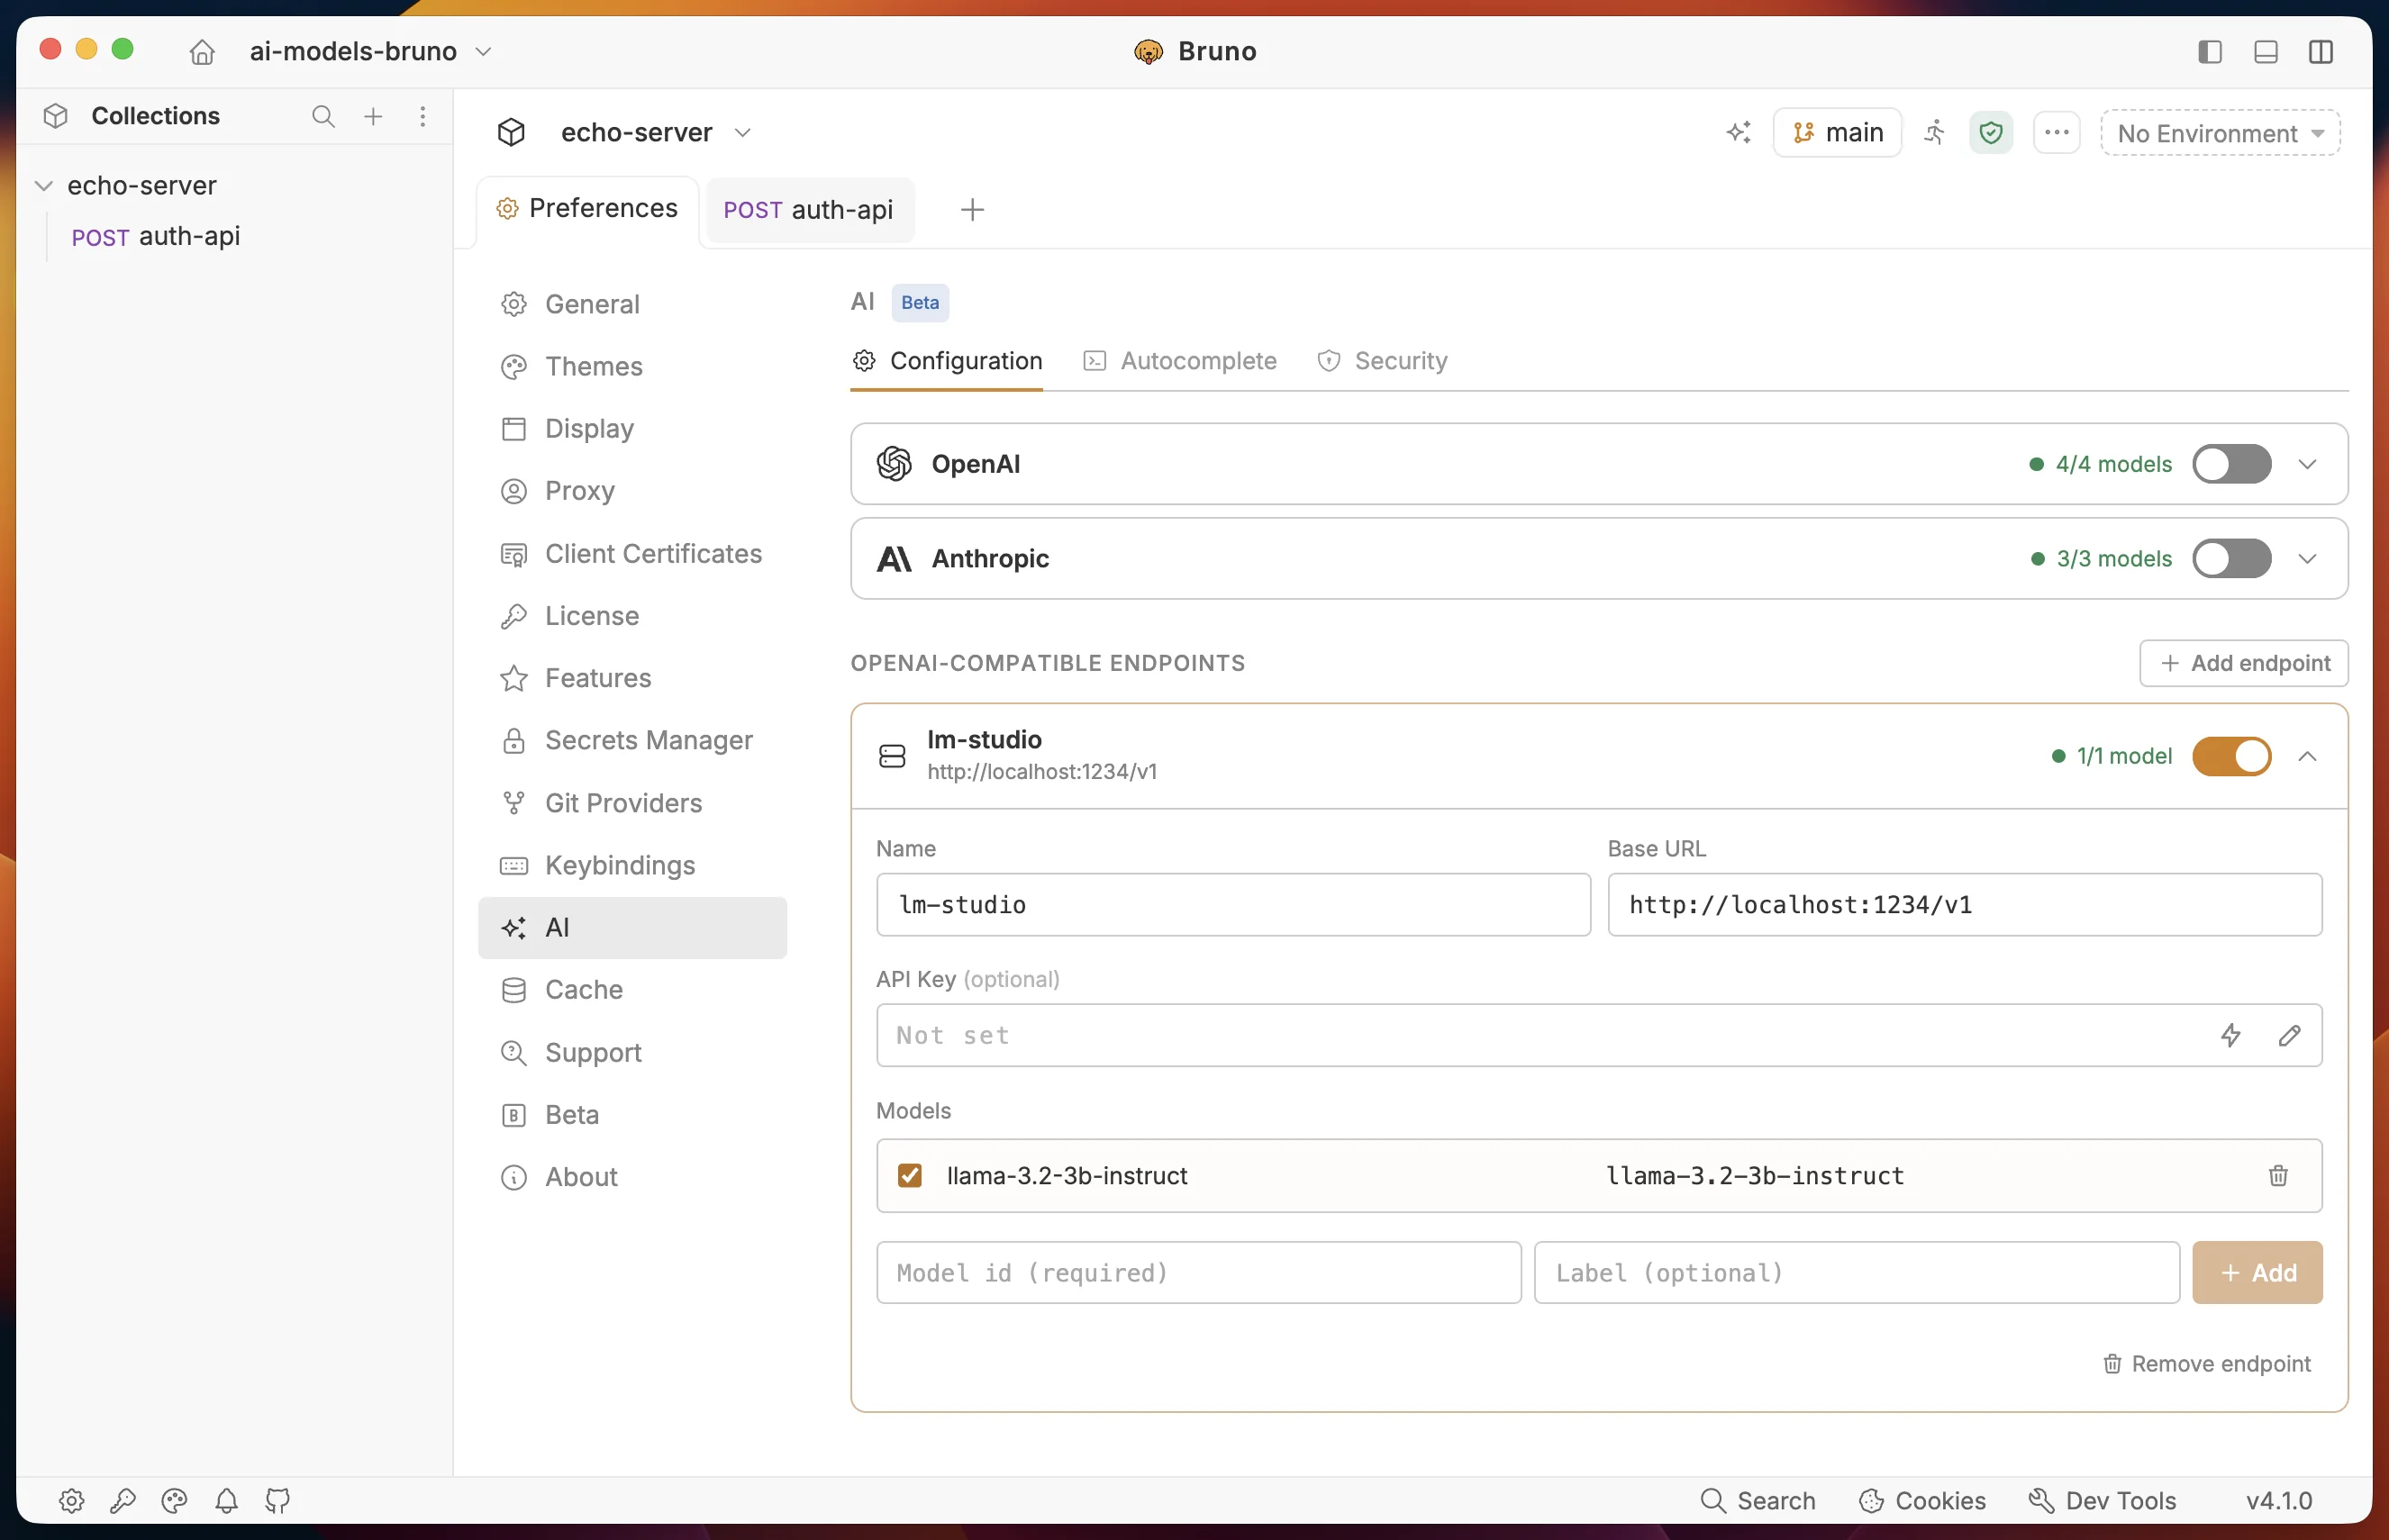Switch to the Security tab
The width and height of the screenshot is (2389, 1540).
[x=1382, y=361]
